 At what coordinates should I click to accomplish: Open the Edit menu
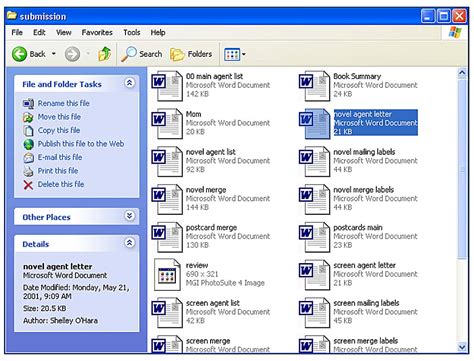coord(39,32)
